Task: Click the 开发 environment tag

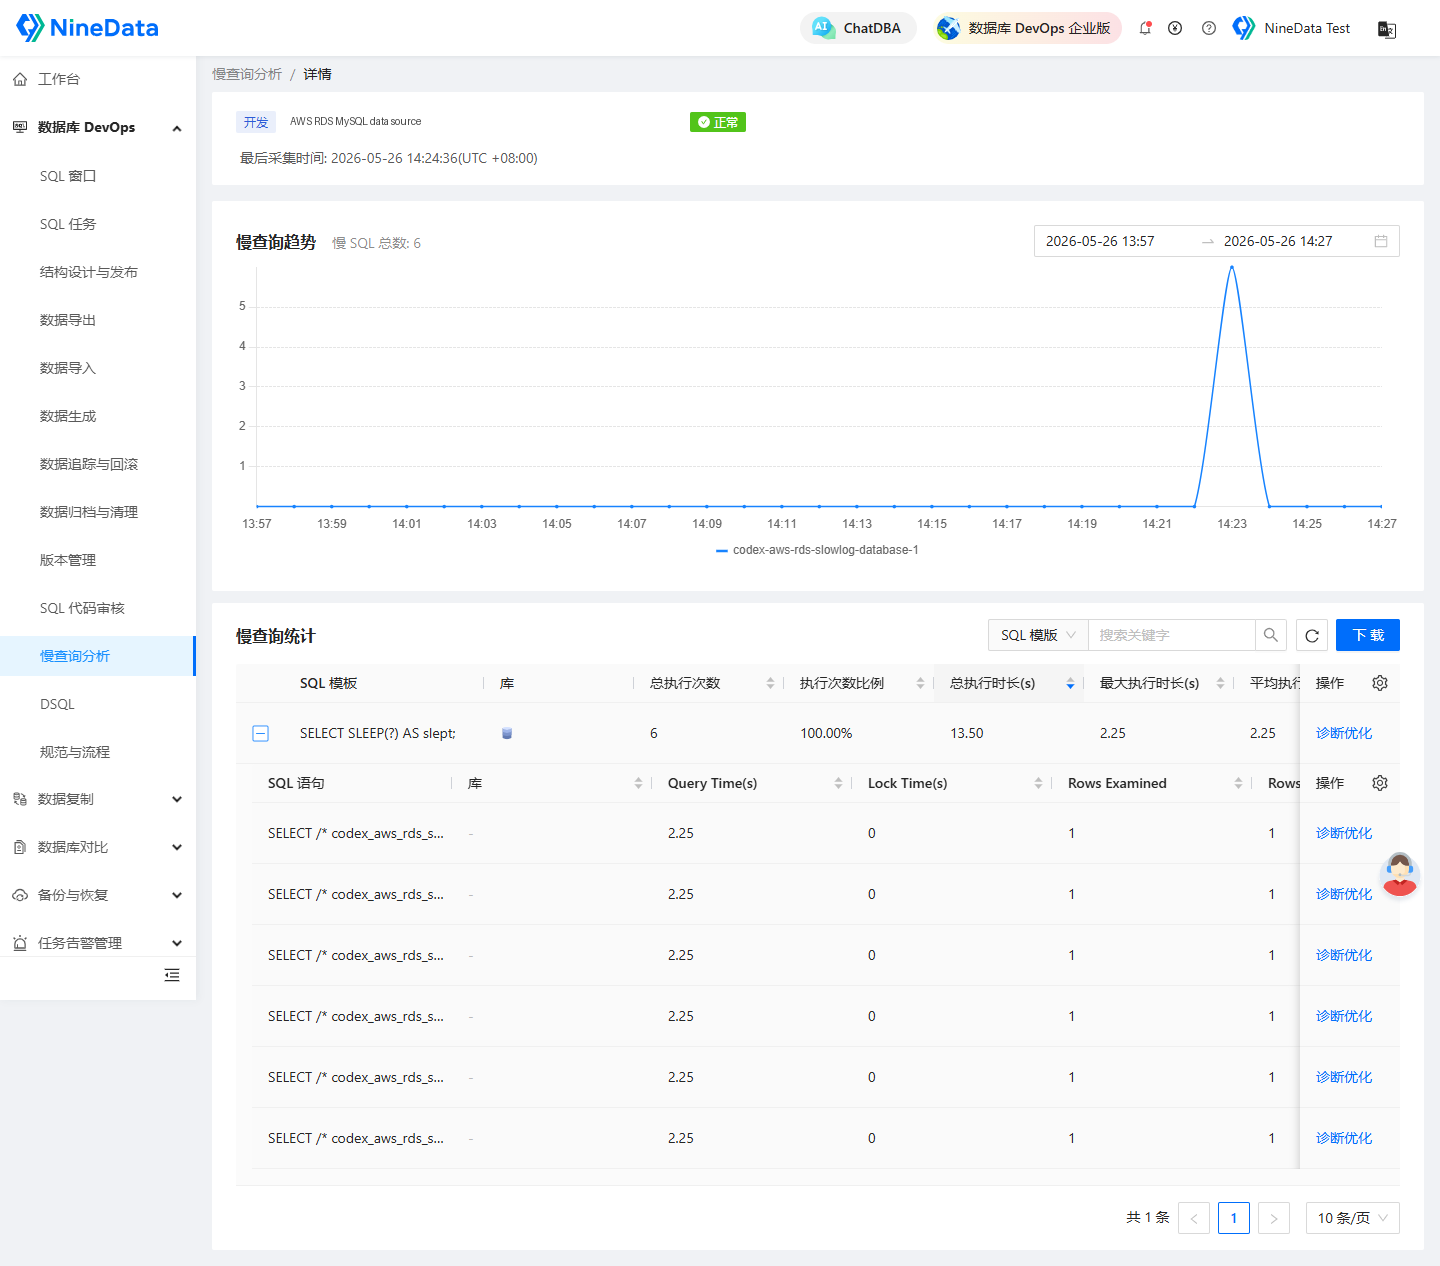Action: tap(256, 122)
